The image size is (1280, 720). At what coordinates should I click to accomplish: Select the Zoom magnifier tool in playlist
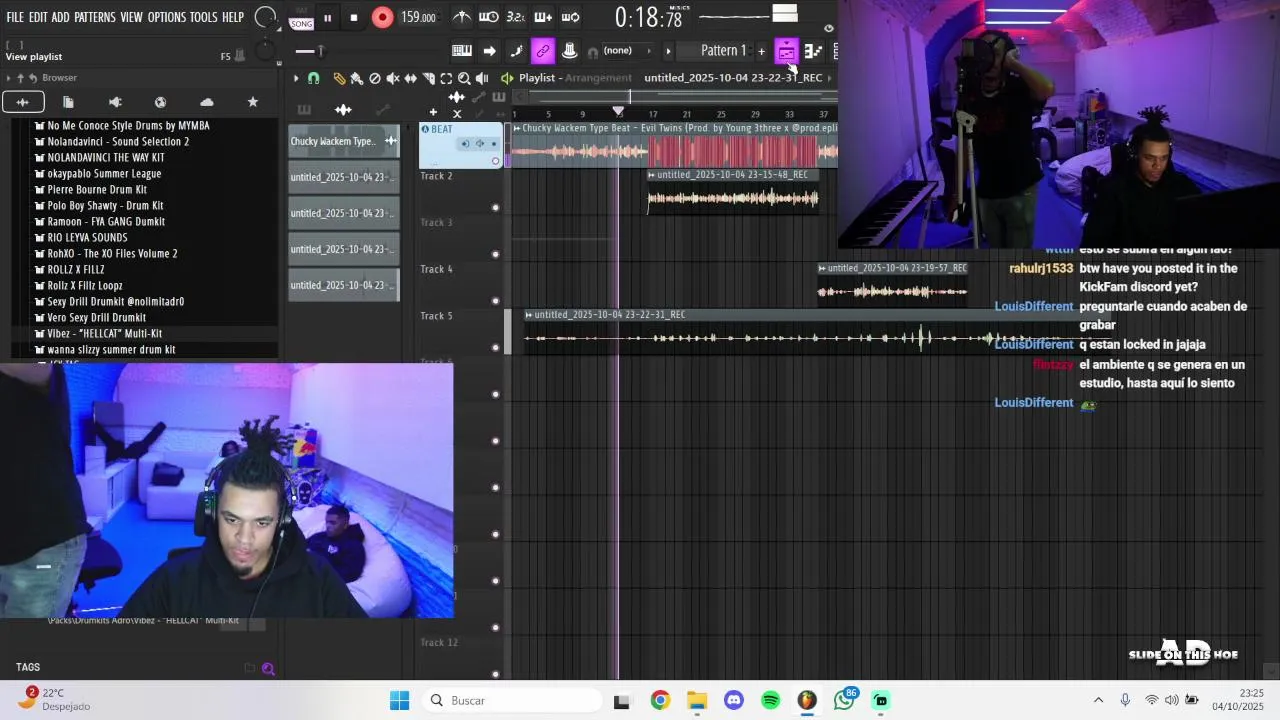[x=464, y=78]
